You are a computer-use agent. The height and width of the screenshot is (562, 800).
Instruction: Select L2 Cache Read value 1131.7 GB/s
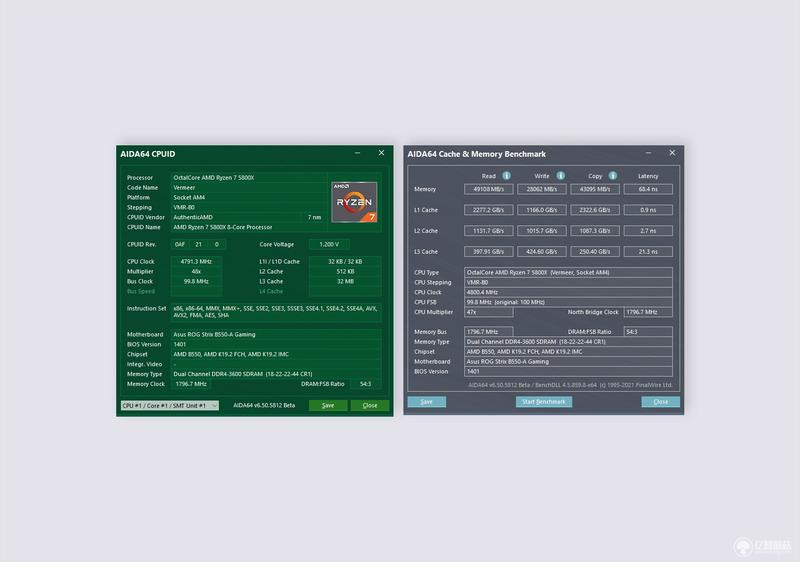488,231
